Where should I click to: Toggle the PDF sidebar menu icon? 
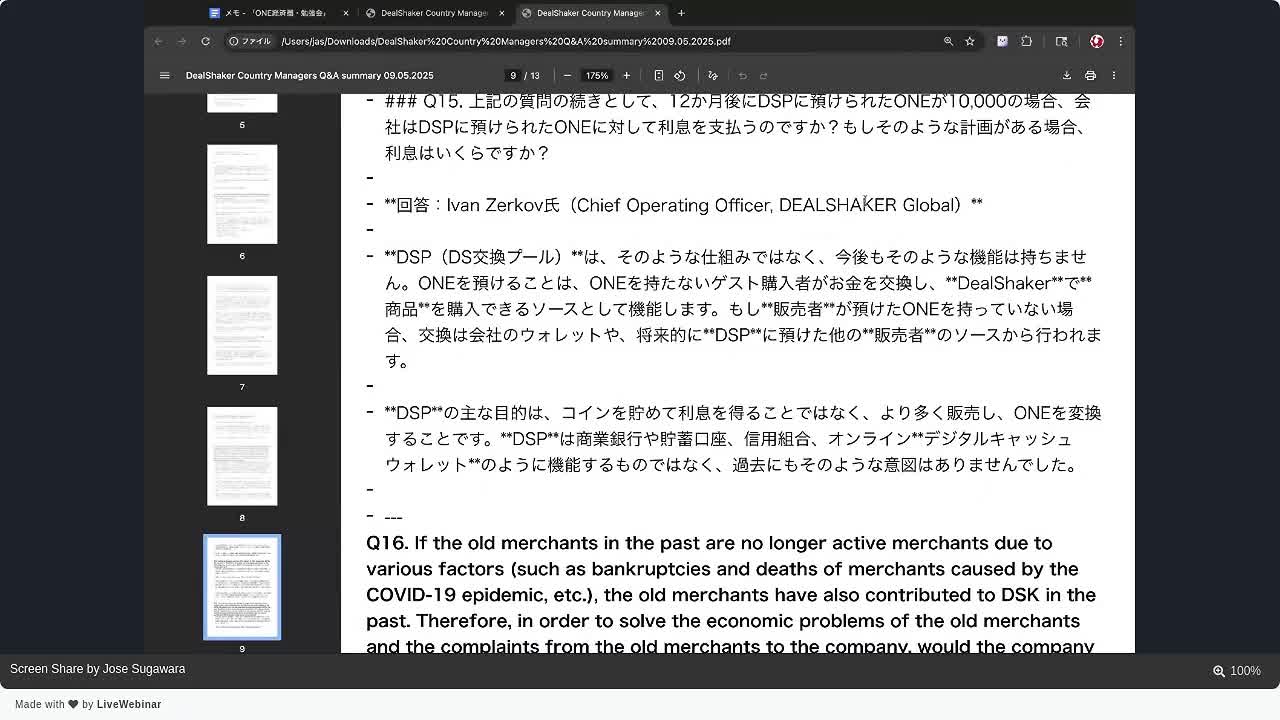pos(165,75)
